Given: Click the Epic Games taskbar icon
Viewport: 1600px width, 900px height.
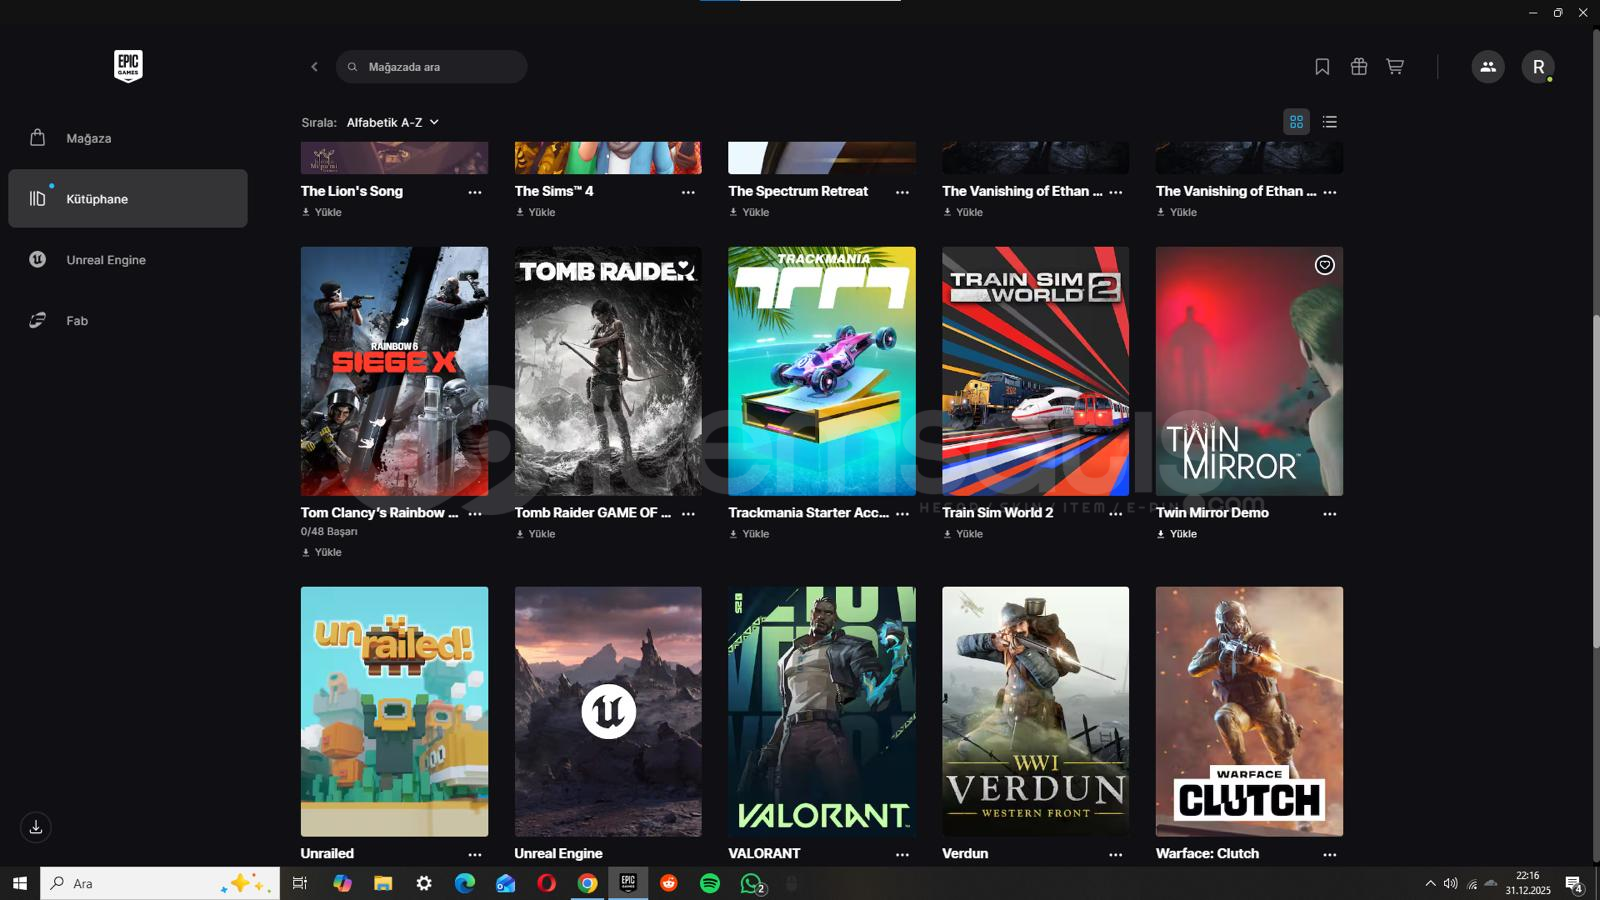Looking at the screenshot, I should (x=628, y=883).
